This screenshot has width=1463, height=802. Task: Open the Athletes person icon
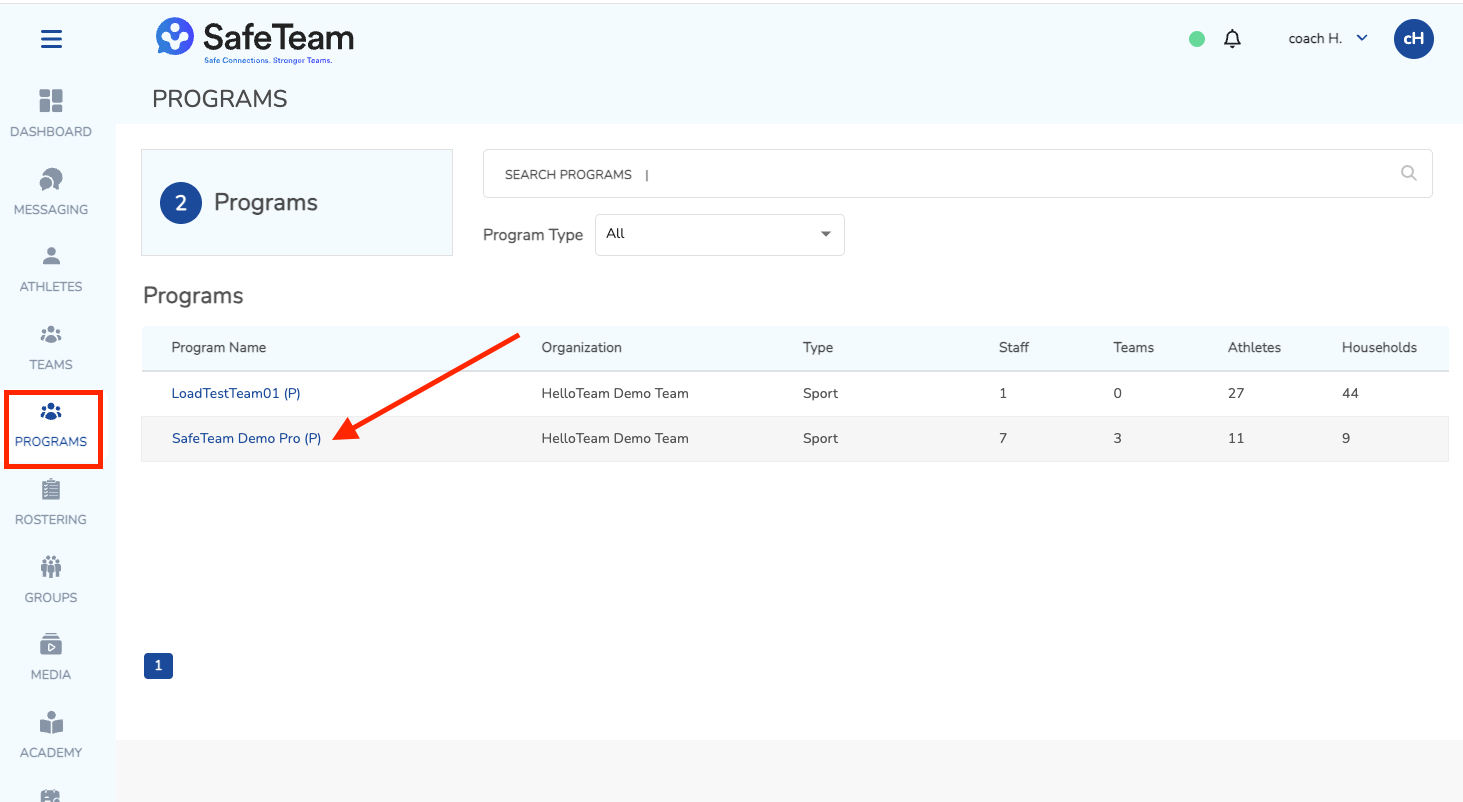point(51,256)
